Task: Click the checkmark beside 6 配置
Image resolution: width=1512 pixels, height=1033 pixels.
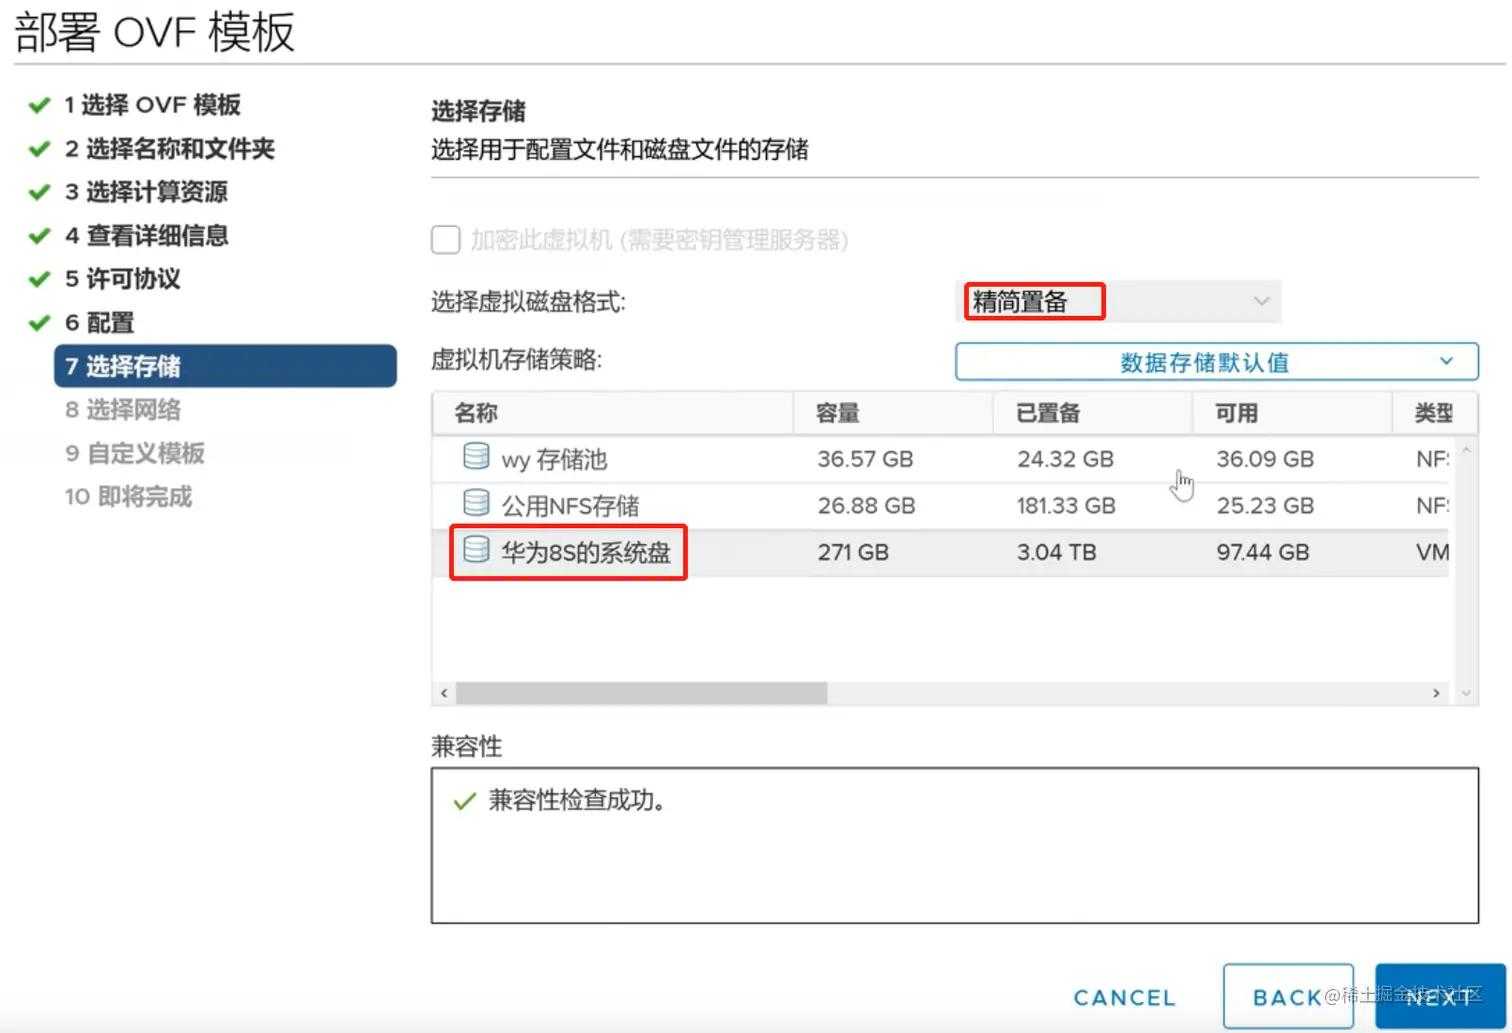Action: coord(39,323)
